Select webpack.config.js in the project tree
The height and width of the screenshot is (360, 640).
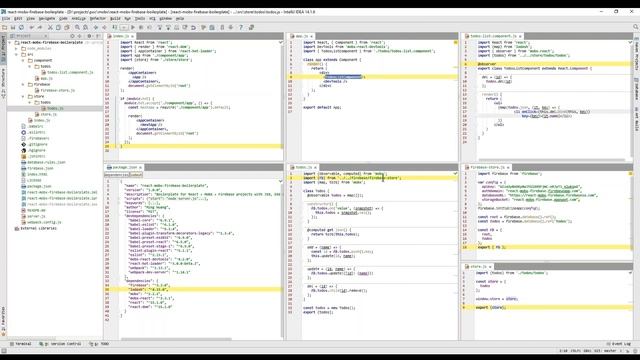(x=44, y=222)
